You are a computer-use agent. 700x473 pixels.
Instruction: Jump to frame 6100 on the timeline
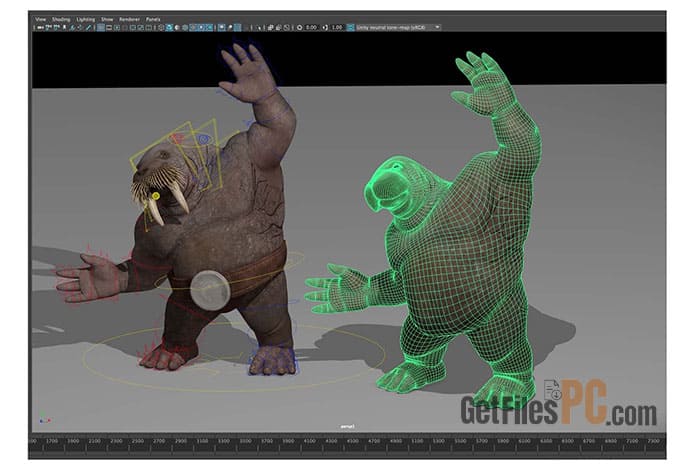[524, 441]
